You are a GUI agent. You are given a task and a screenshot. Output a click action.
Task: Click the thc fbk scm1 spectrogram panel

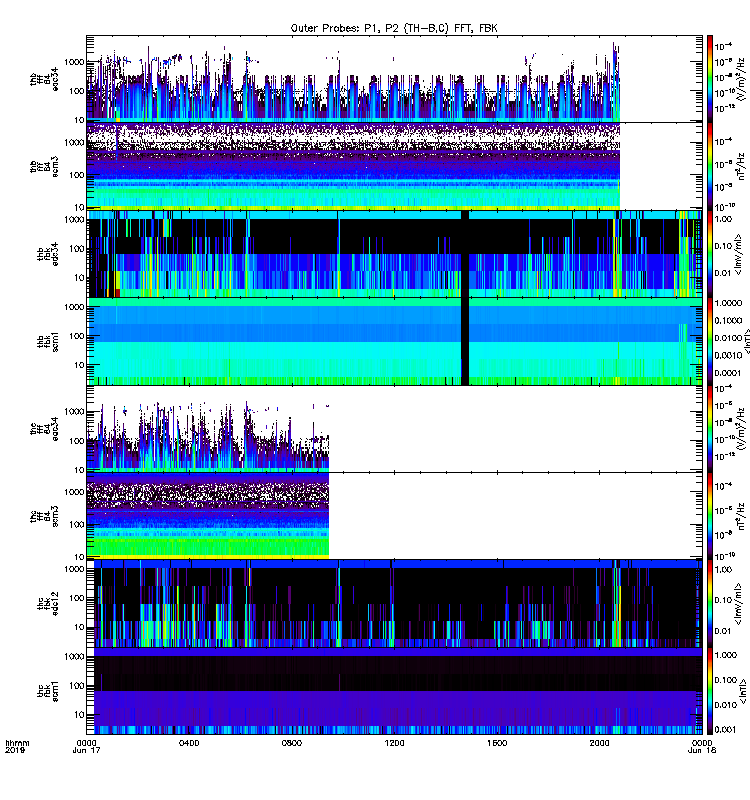[394, 691]
